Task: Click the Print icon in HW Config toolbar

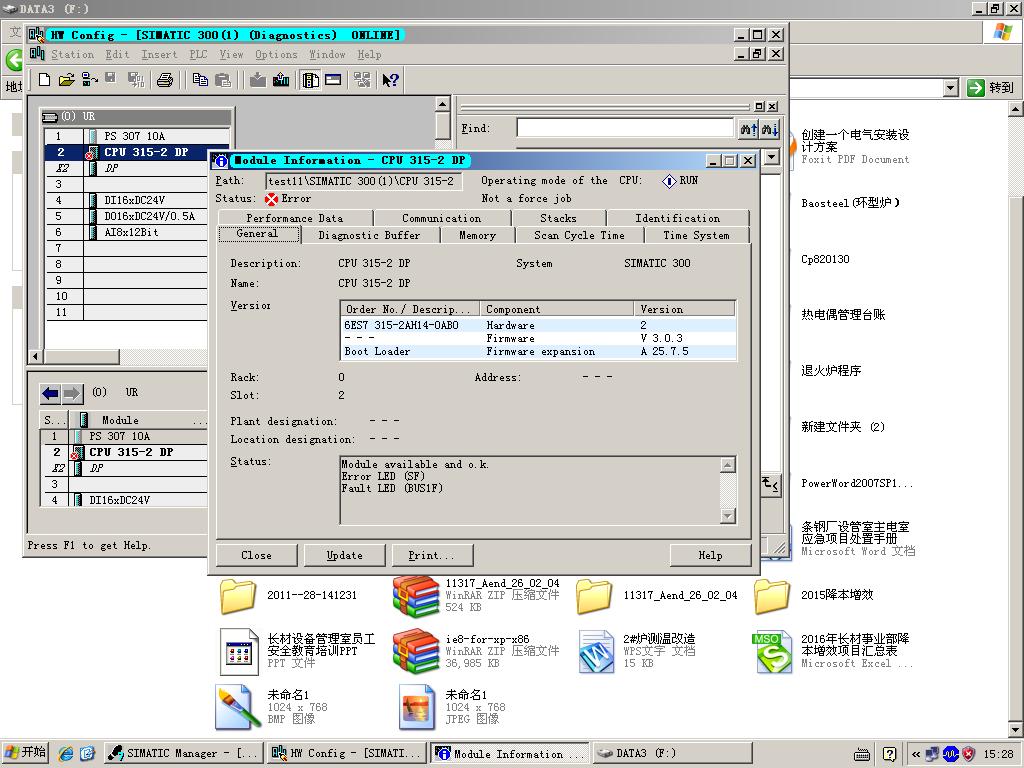Action: click(165, 80)
